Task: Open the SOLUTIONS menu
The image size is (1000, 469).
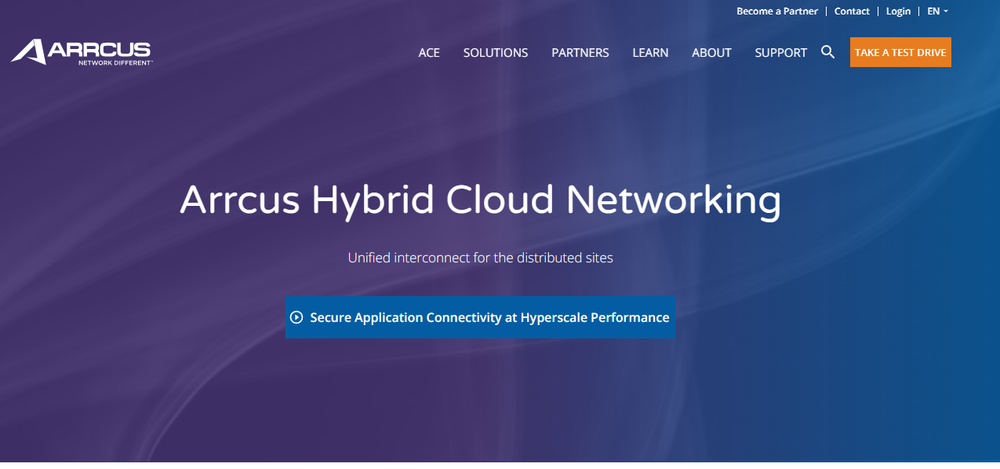Action: click(496, 53)
